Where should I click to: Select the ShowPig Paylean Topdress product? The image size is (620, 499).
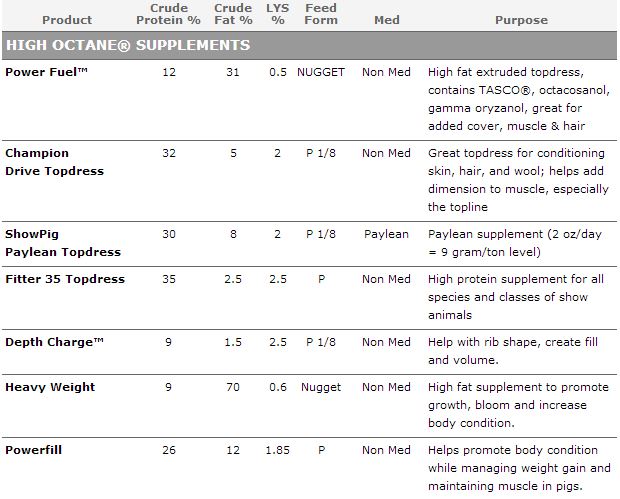[62, 243]
